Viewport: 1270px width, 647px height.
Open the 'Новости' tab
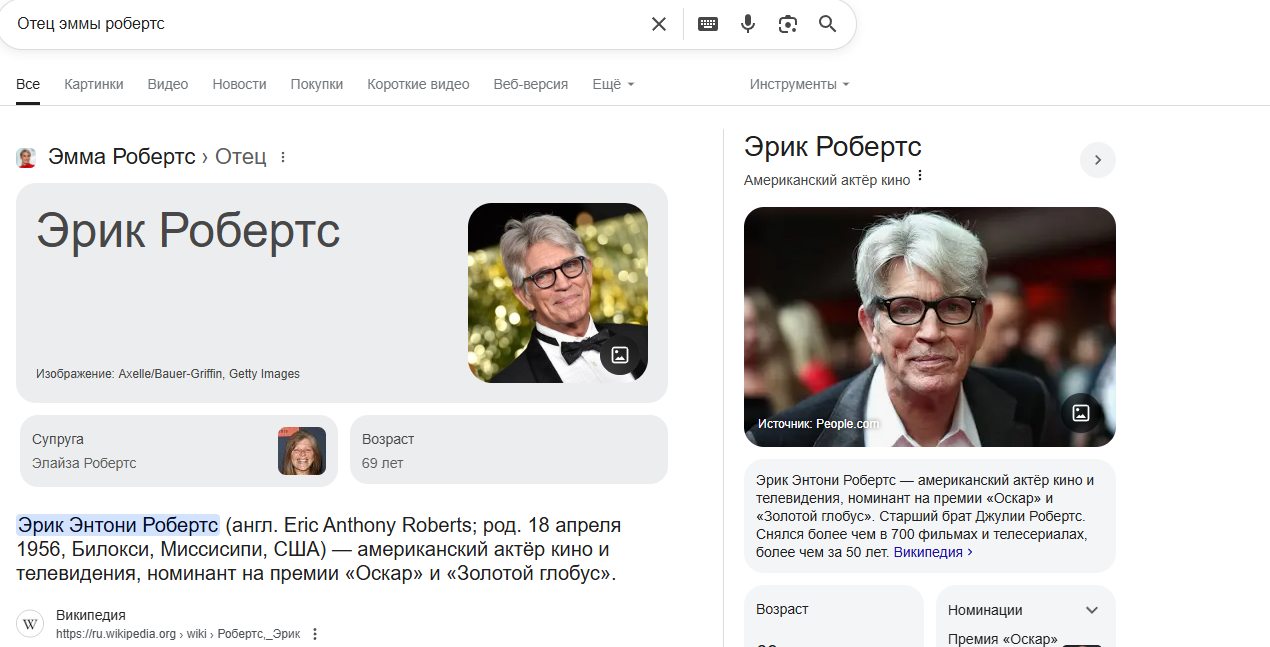(x=239, y=84)
